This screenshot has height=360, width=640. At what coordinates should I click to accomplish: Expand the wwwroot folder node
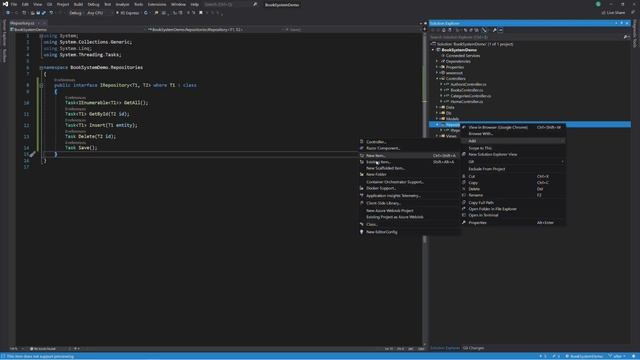[x=437, y=73]
